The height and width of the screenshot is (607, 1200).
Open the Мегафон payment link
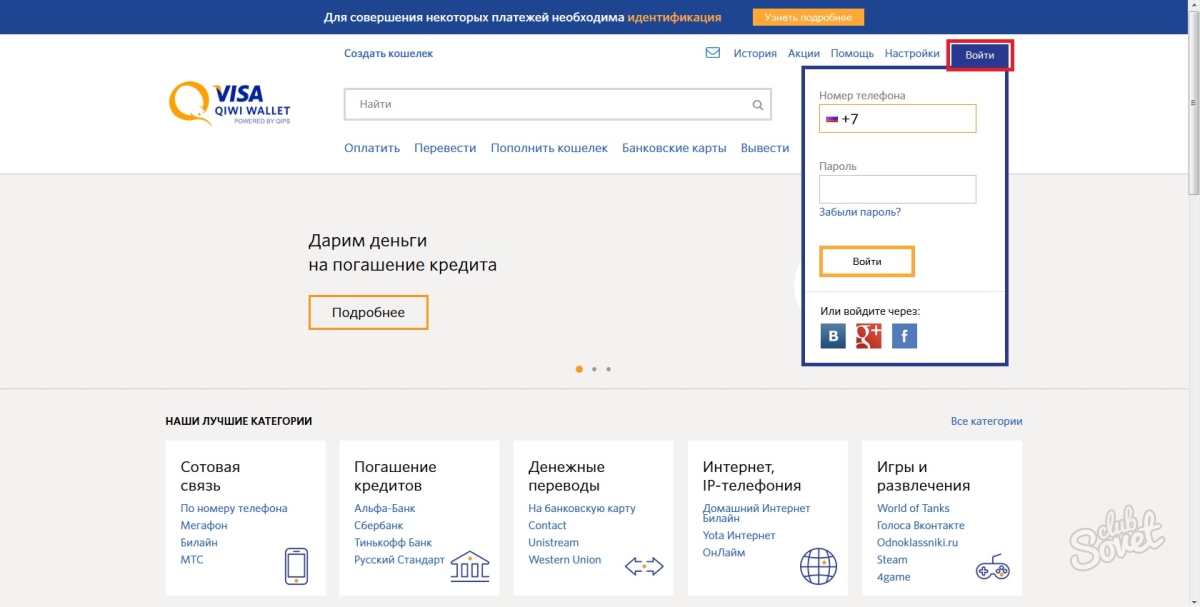pyautogui.click(x=204, y=525)
